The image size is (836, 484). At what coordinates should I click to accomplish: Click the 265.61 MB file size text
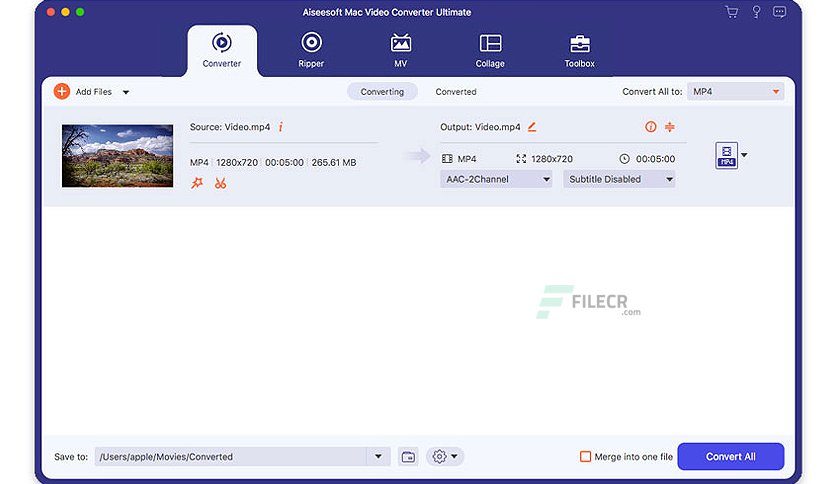(x=334, y=162)
